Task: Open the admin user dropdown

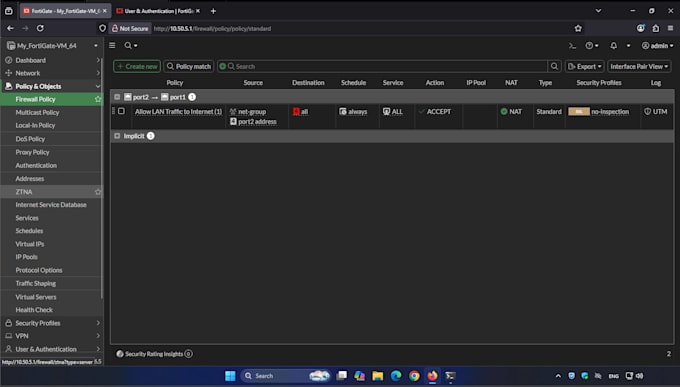Action: tap(657, 46)
